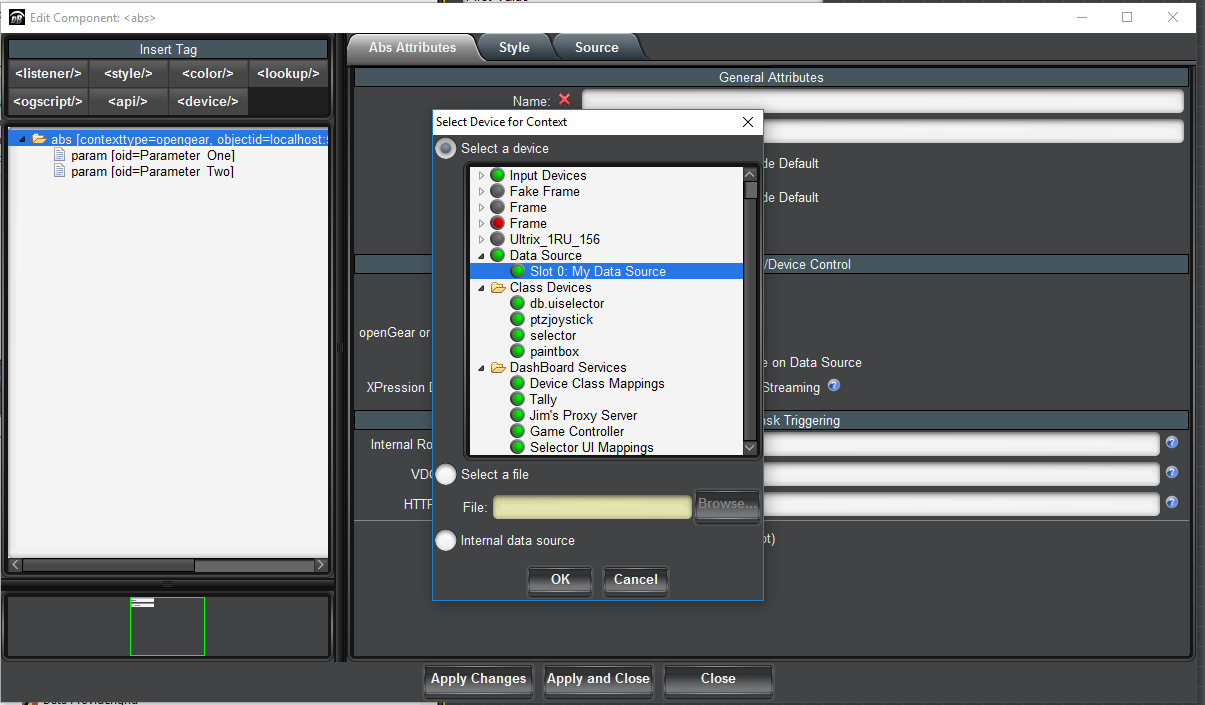Screen dimensions: 1205x705
Task: Confirm the device selection with OK
Action: point(561,579)
